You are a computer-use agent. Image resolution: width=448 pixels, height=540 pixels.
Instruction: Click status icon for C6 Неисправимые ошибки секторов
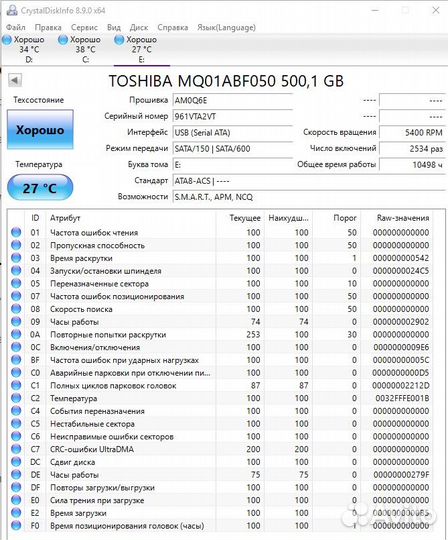16,436
